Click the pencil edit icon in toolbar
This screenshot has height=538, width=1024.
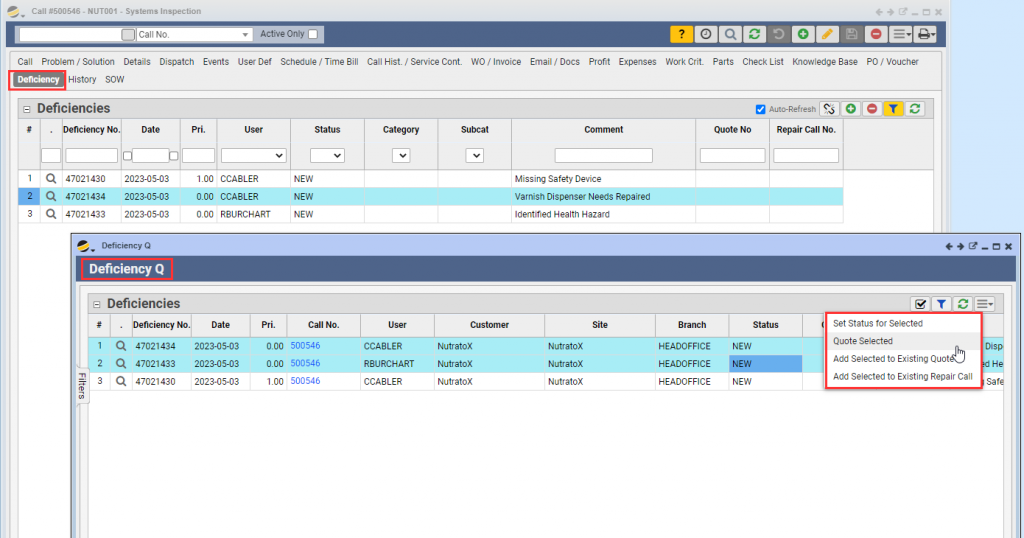point(827,34)
